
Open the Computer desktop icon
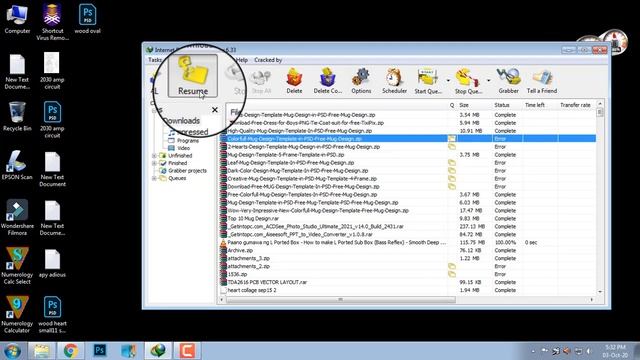[x=17, y=18]
